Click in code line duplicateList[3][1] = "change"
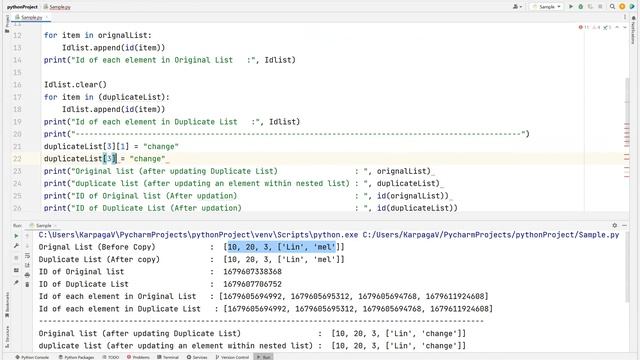 111,147
